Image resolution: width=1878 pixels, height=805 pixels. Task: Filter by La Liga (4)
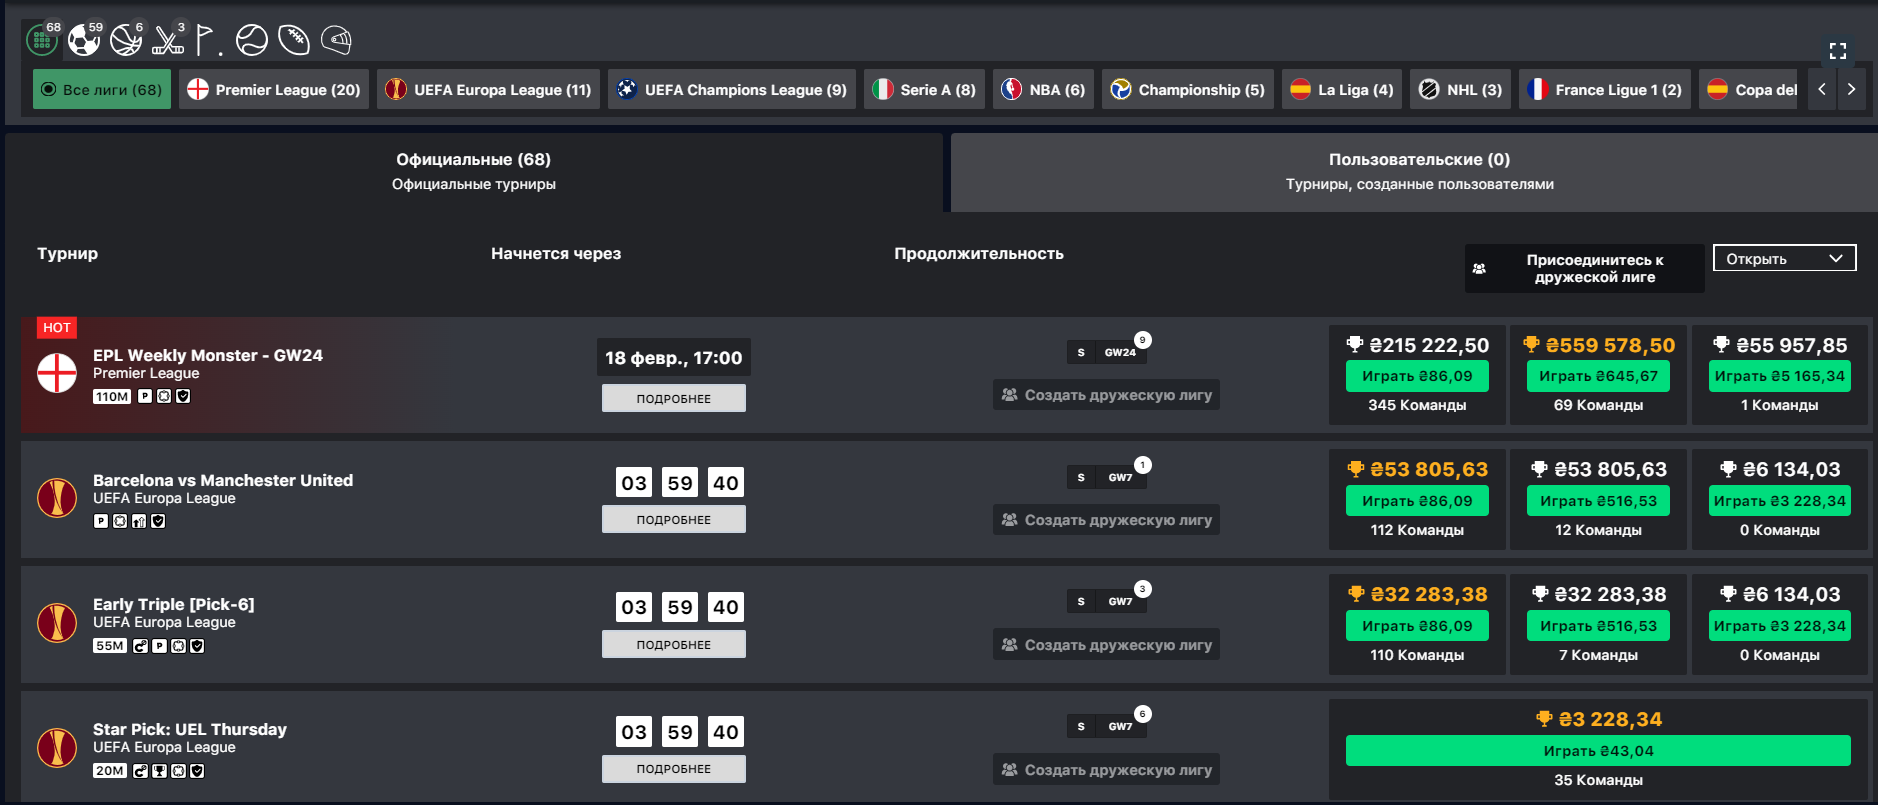1342,89
